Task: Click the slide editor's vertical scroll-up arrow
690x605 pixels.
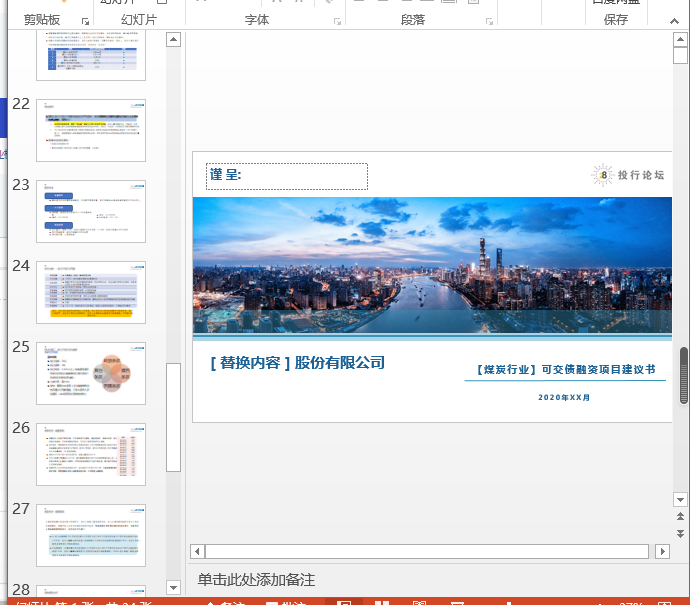Action: (679, 40)
